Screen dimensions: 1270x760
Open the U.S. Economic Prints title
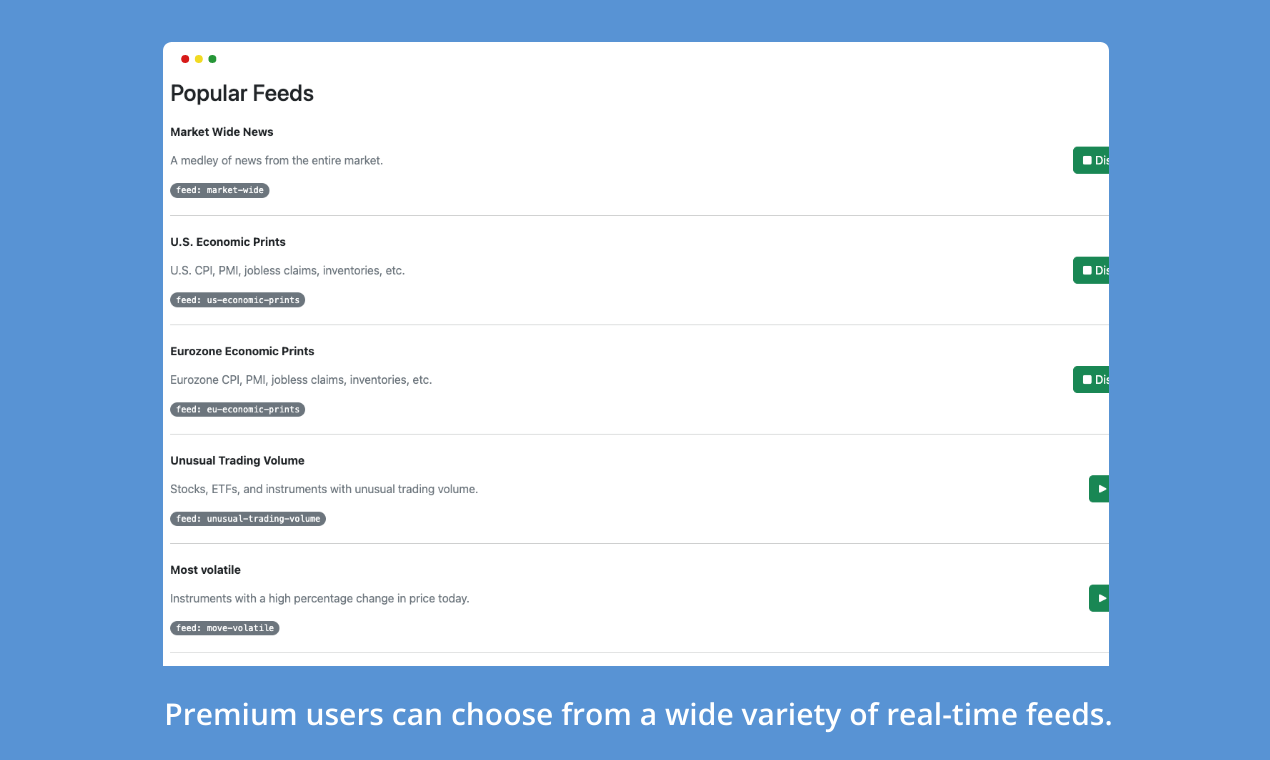coord(228,242)
